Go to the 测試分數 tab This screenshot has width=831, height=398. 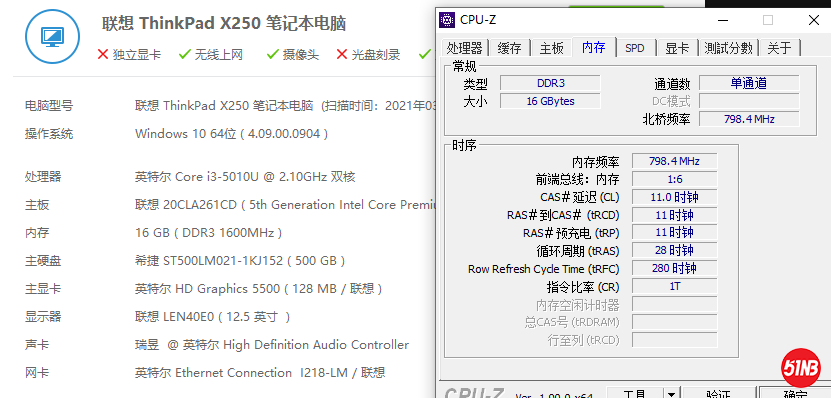(728, 48)
